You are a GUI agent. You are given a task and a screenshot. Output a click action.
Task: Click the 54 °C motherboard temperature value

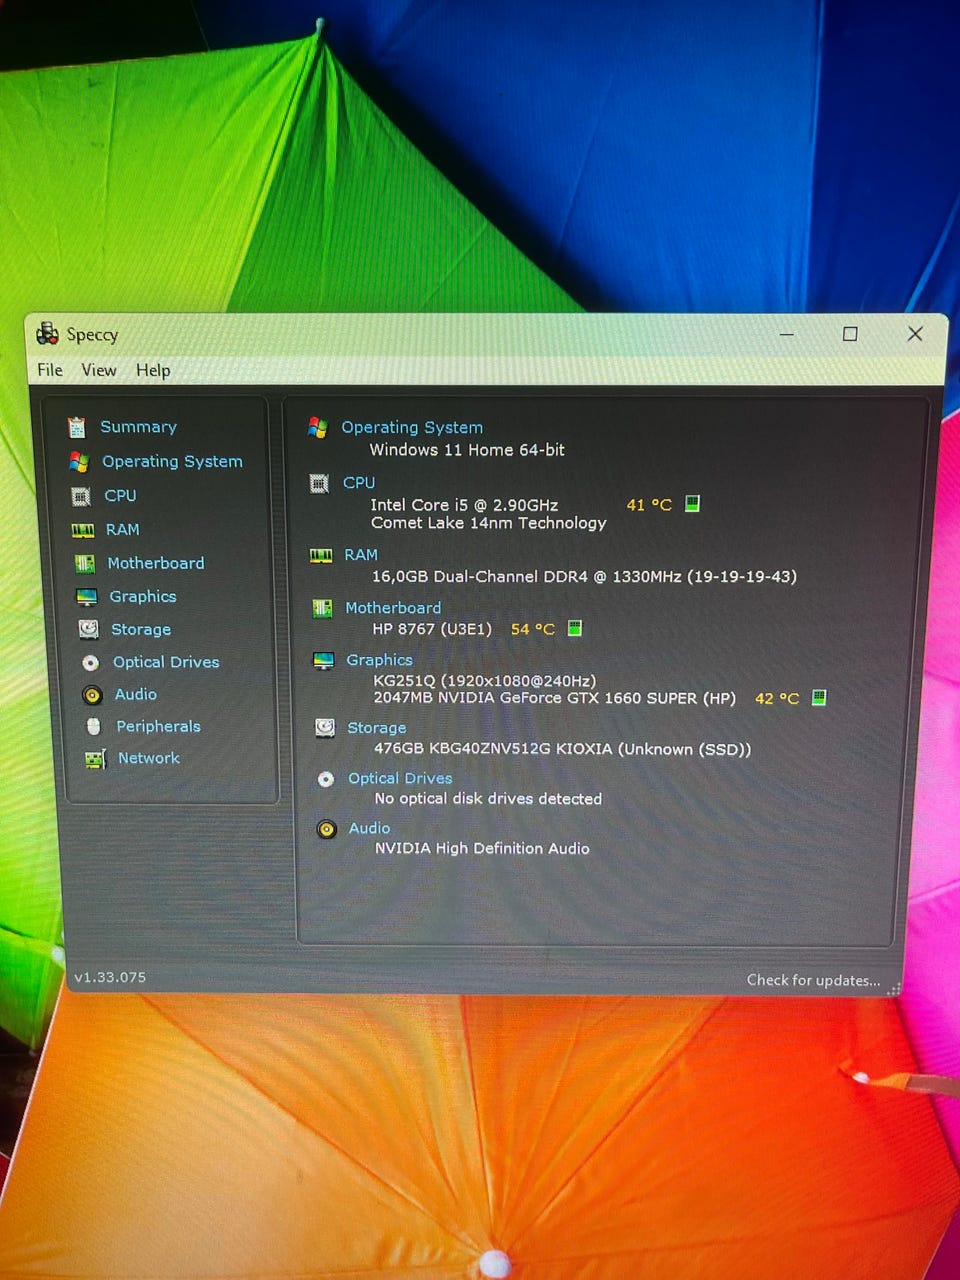(533, 629)
